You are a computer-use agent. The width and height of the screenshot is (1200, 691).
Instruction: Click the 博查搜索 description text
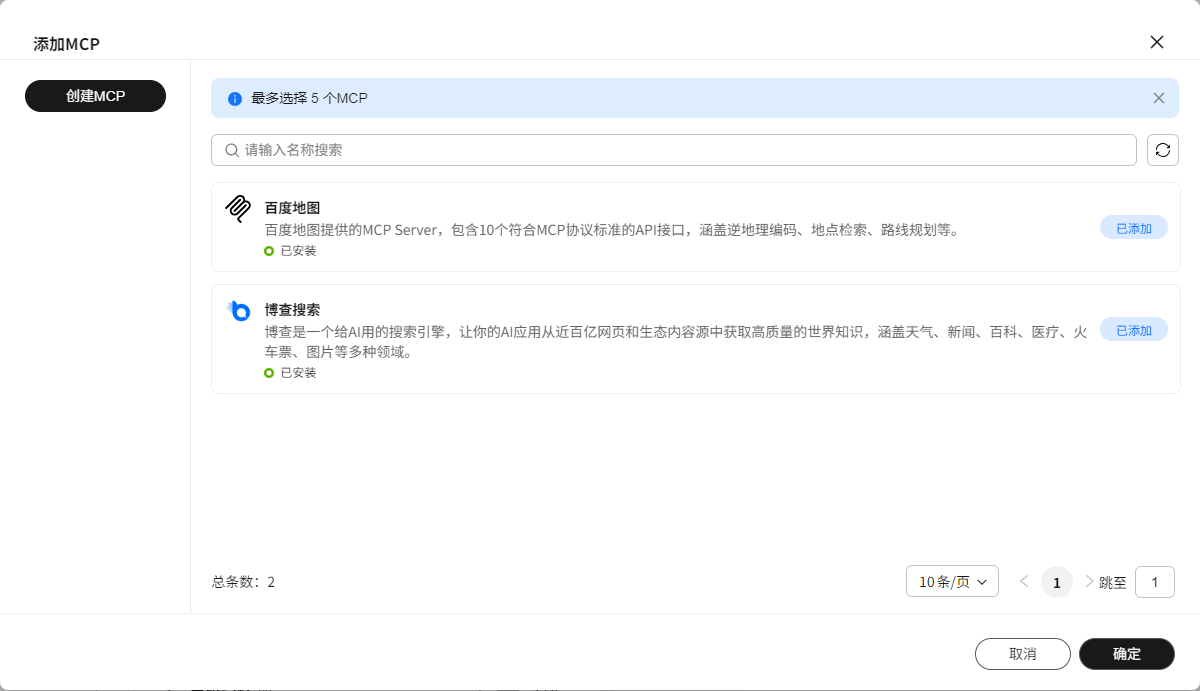(676, 342)
